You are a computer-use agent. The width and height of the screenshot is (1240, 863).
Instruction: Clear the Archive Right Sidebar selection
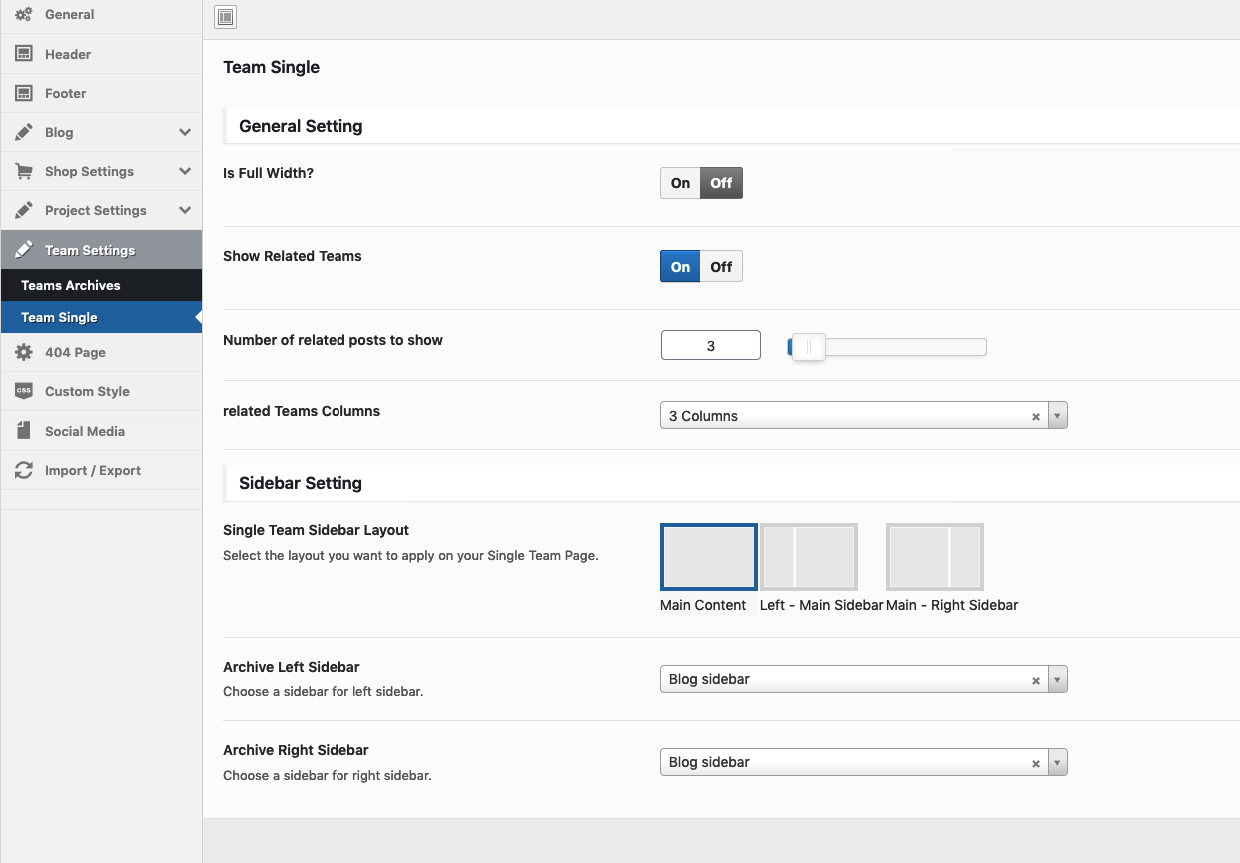[1036, 764]
